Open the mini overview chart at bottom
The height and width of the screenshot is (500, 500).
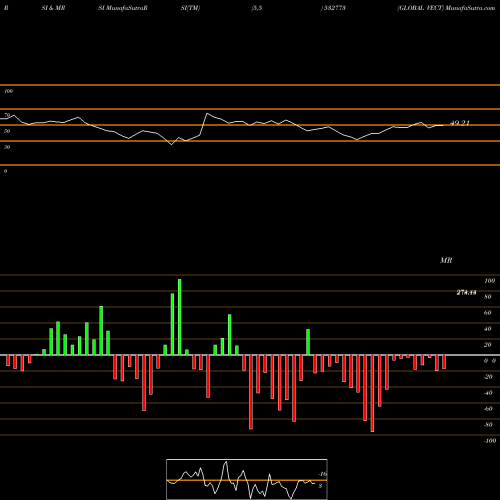(247, 479)
